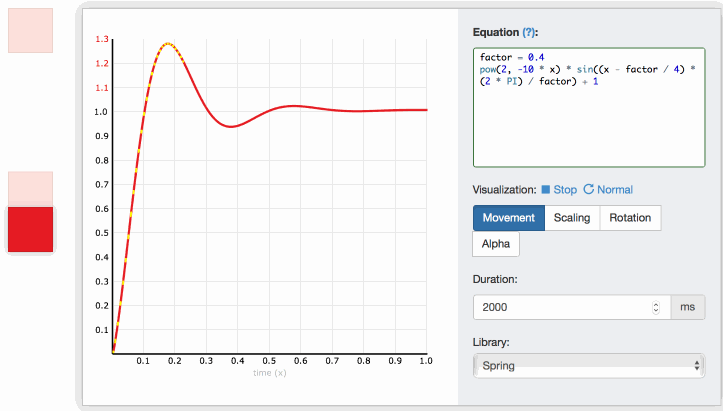Click the Visualization: label

pos(504,190)
